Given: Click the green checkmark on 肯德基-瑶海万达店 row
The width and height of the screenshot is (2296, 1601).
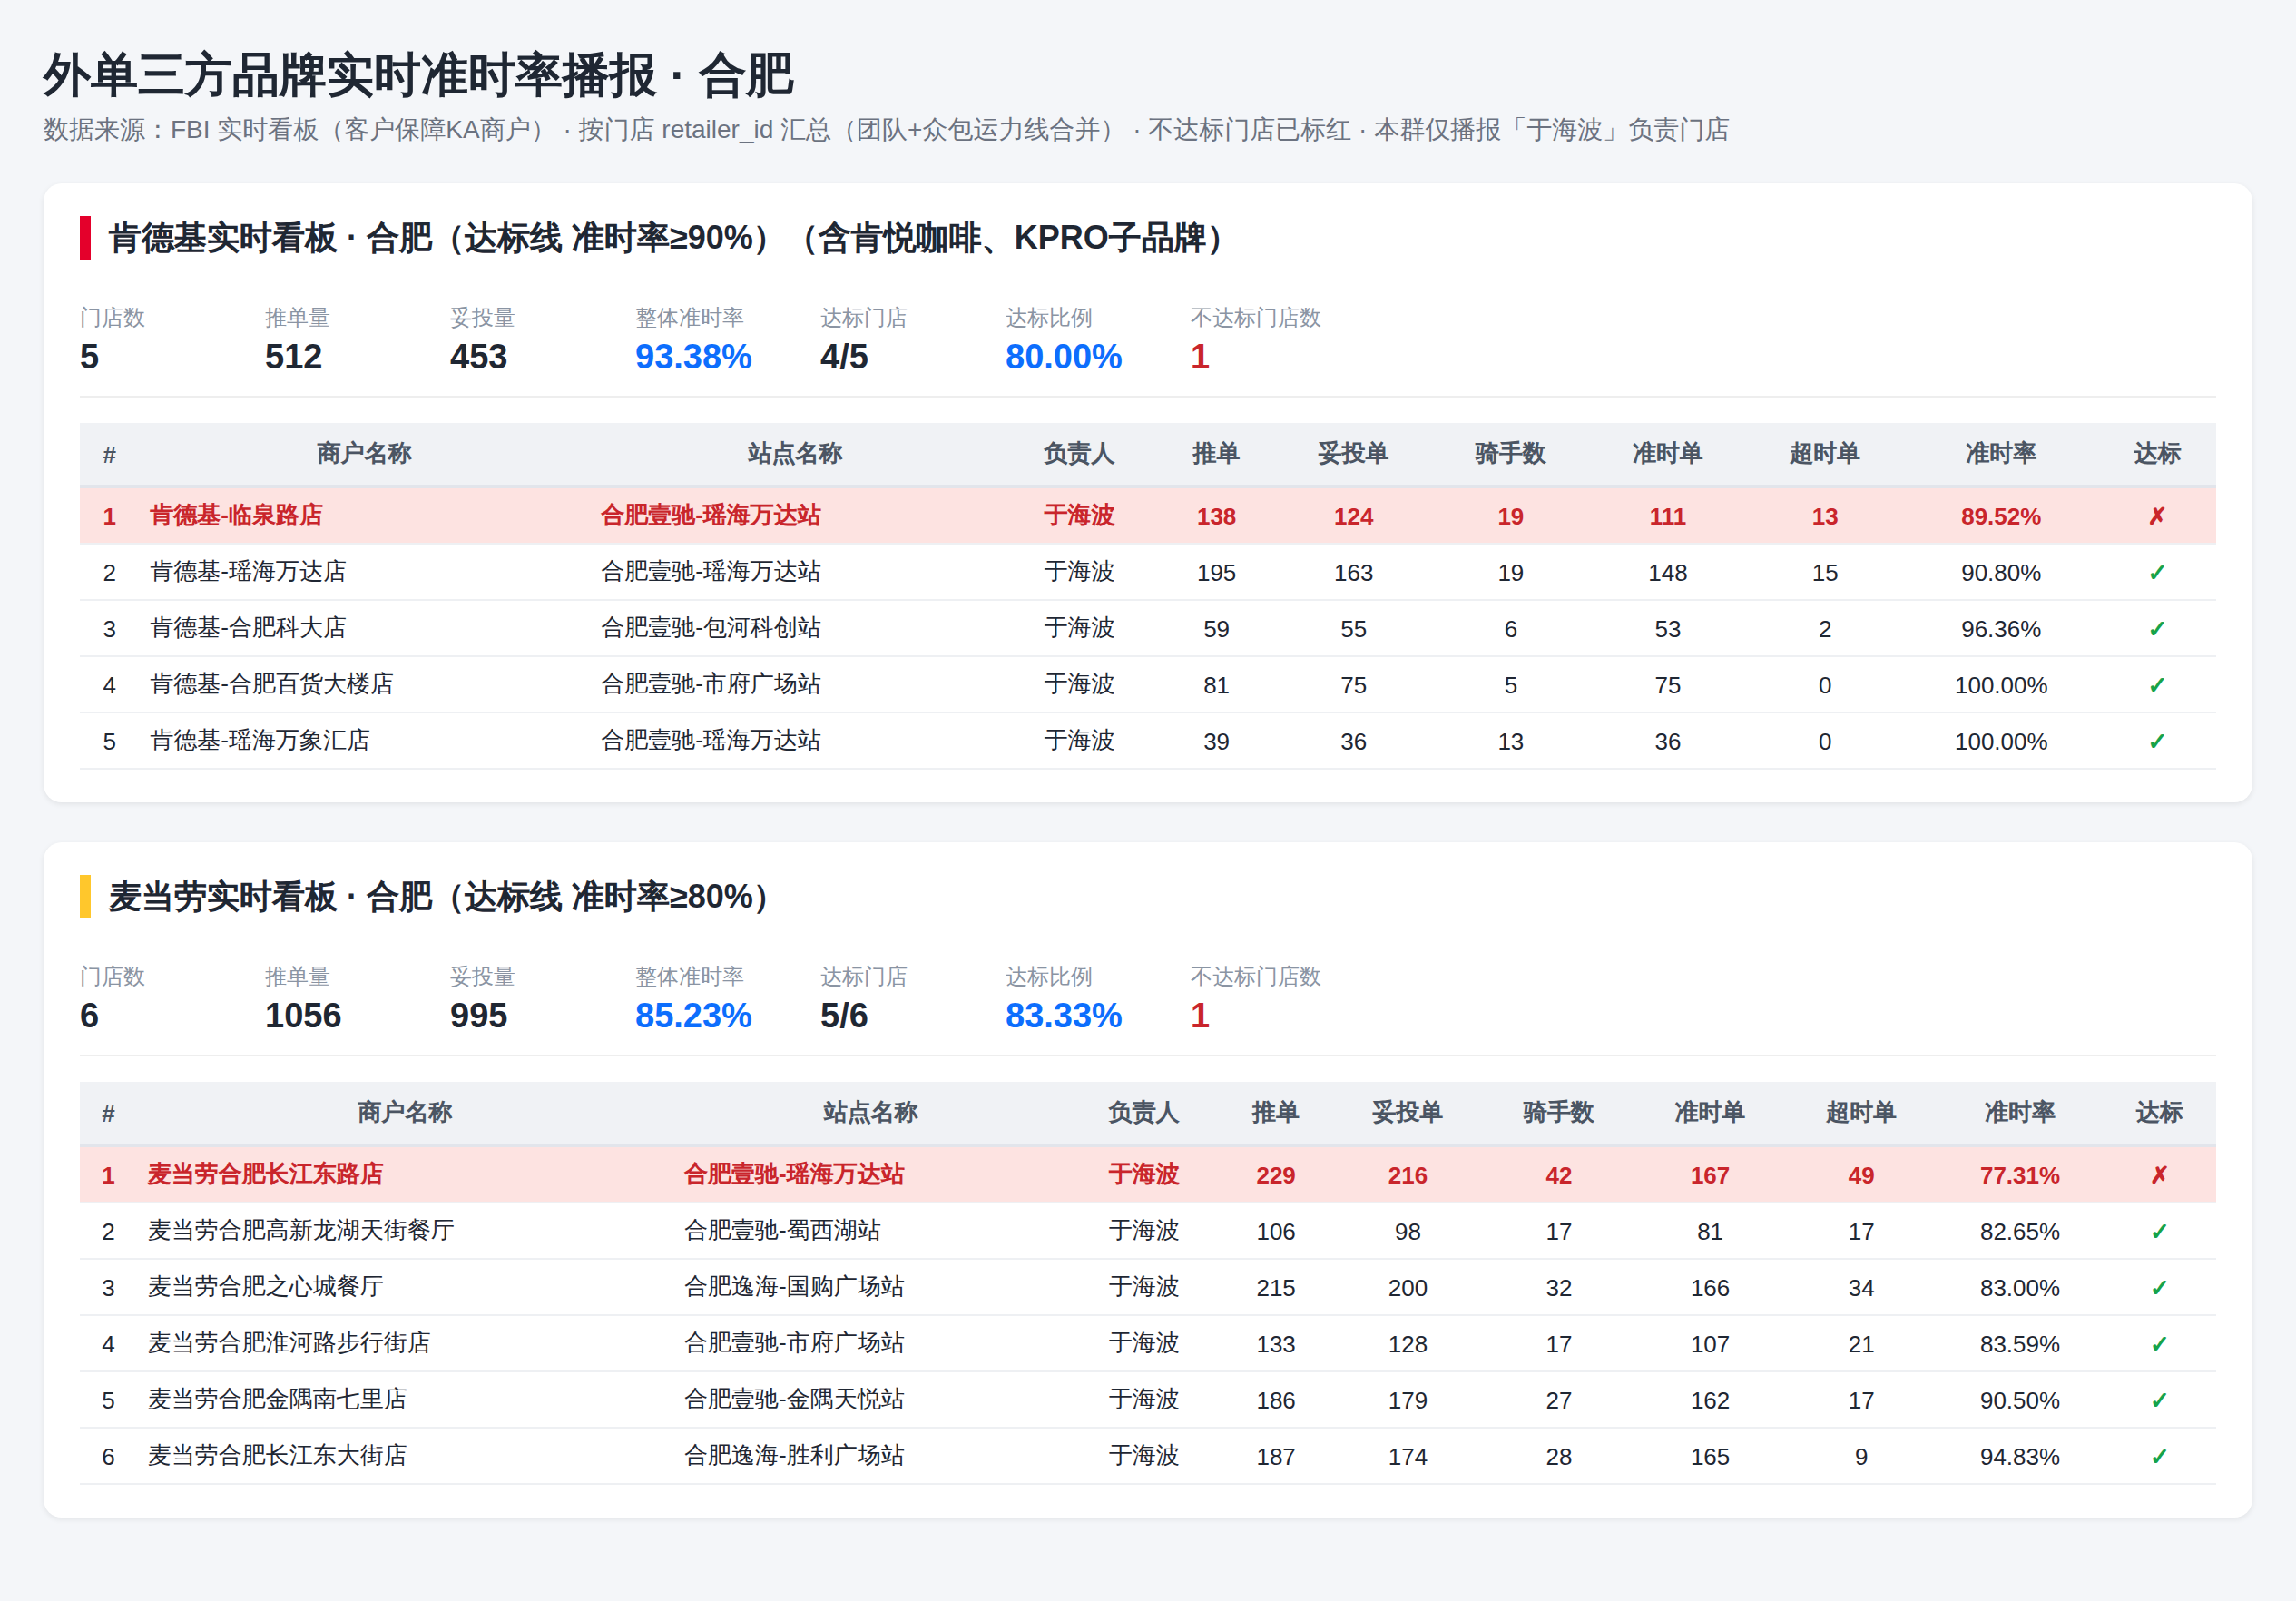Looking at the screenshot, I should pos(2156,572).
